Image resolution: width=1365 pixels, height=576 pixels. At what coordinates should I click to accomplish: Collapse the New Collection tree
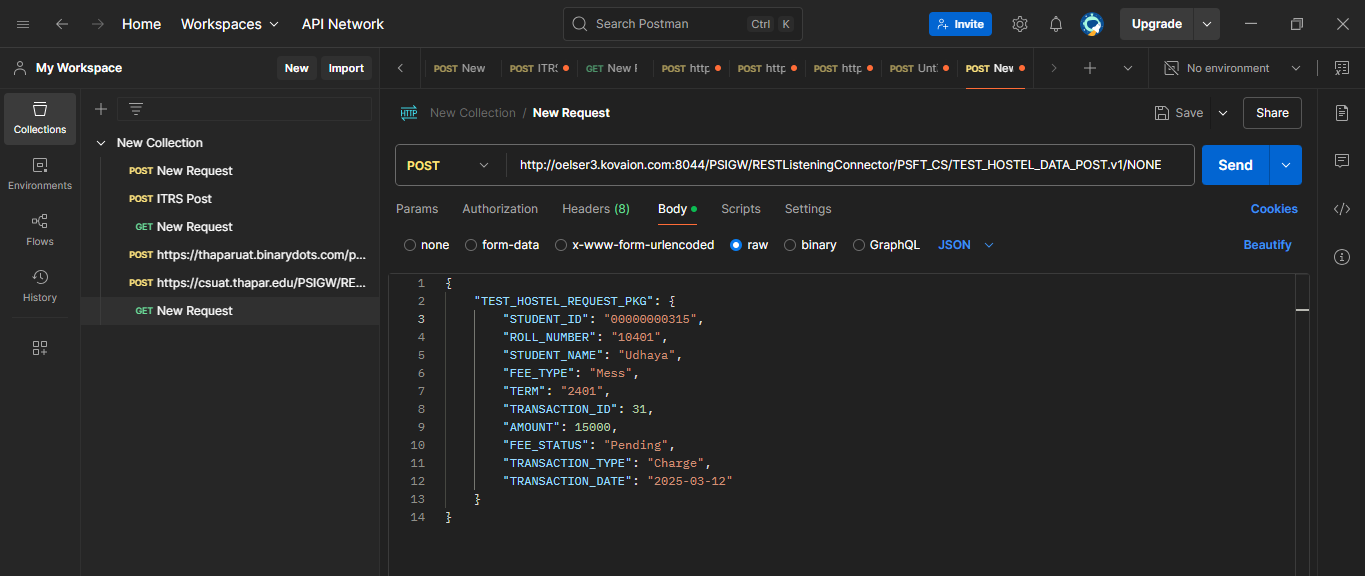[x=101, y=143]
